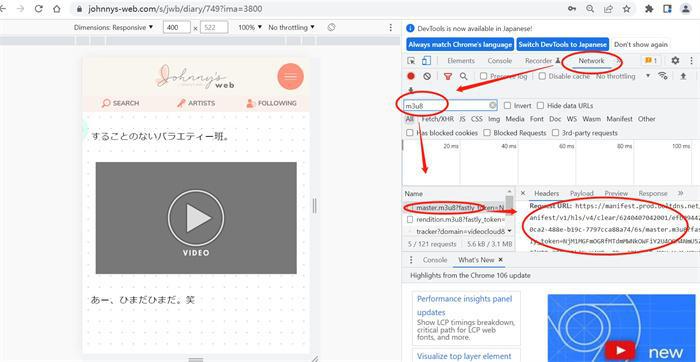Open the 100% zoom dropdown

(250, 27)
